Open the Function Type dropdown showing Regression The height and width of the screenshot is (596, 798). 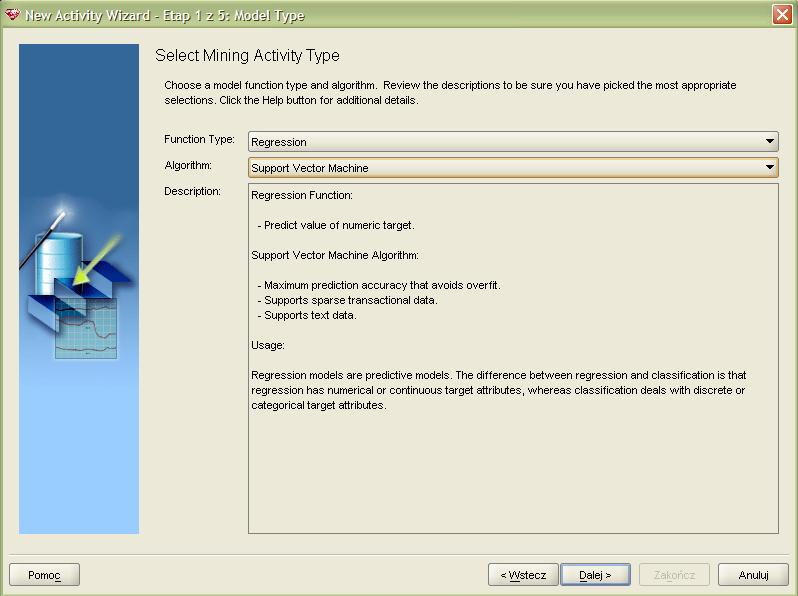pyautogui.click(x=513, y=141)
